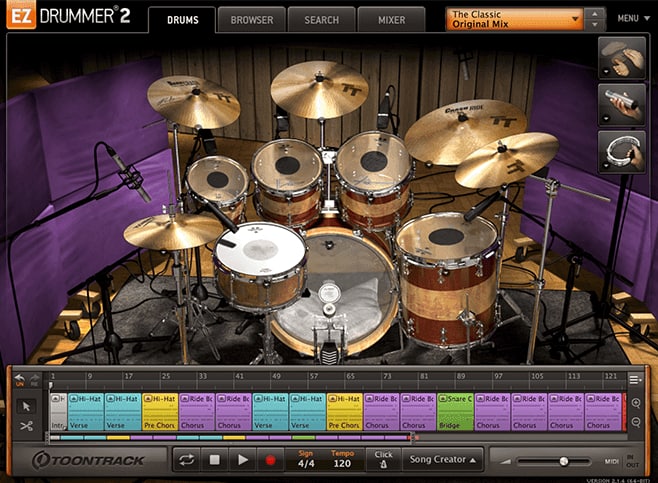The width and height of the screenshot is (658, 483).
Task: Toggle loop playback
Action: 186,460
